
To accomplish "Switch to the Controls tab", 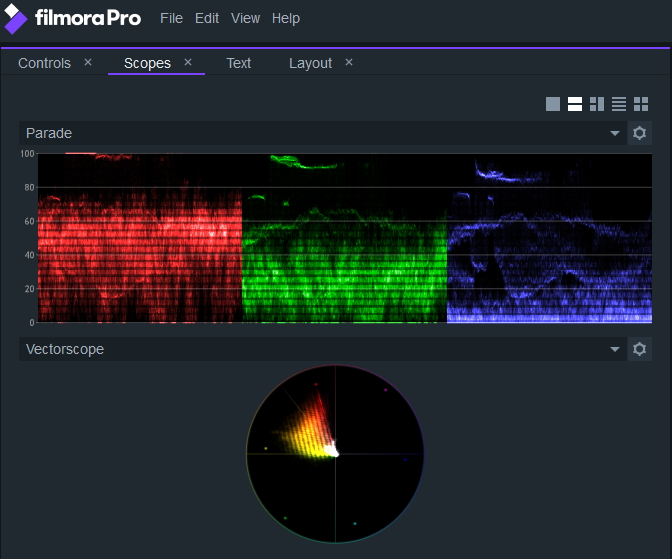I will pos(45,63).
